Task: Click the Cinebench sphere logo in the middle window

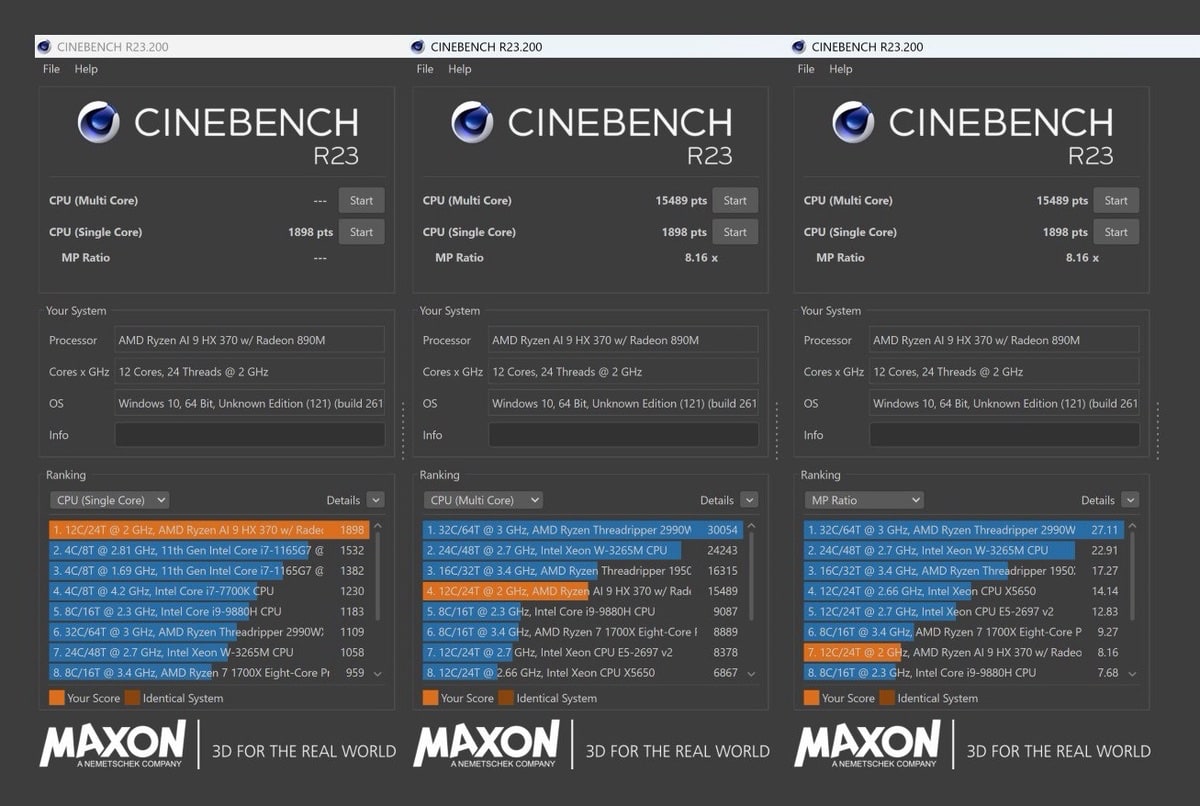Action: 472,122
